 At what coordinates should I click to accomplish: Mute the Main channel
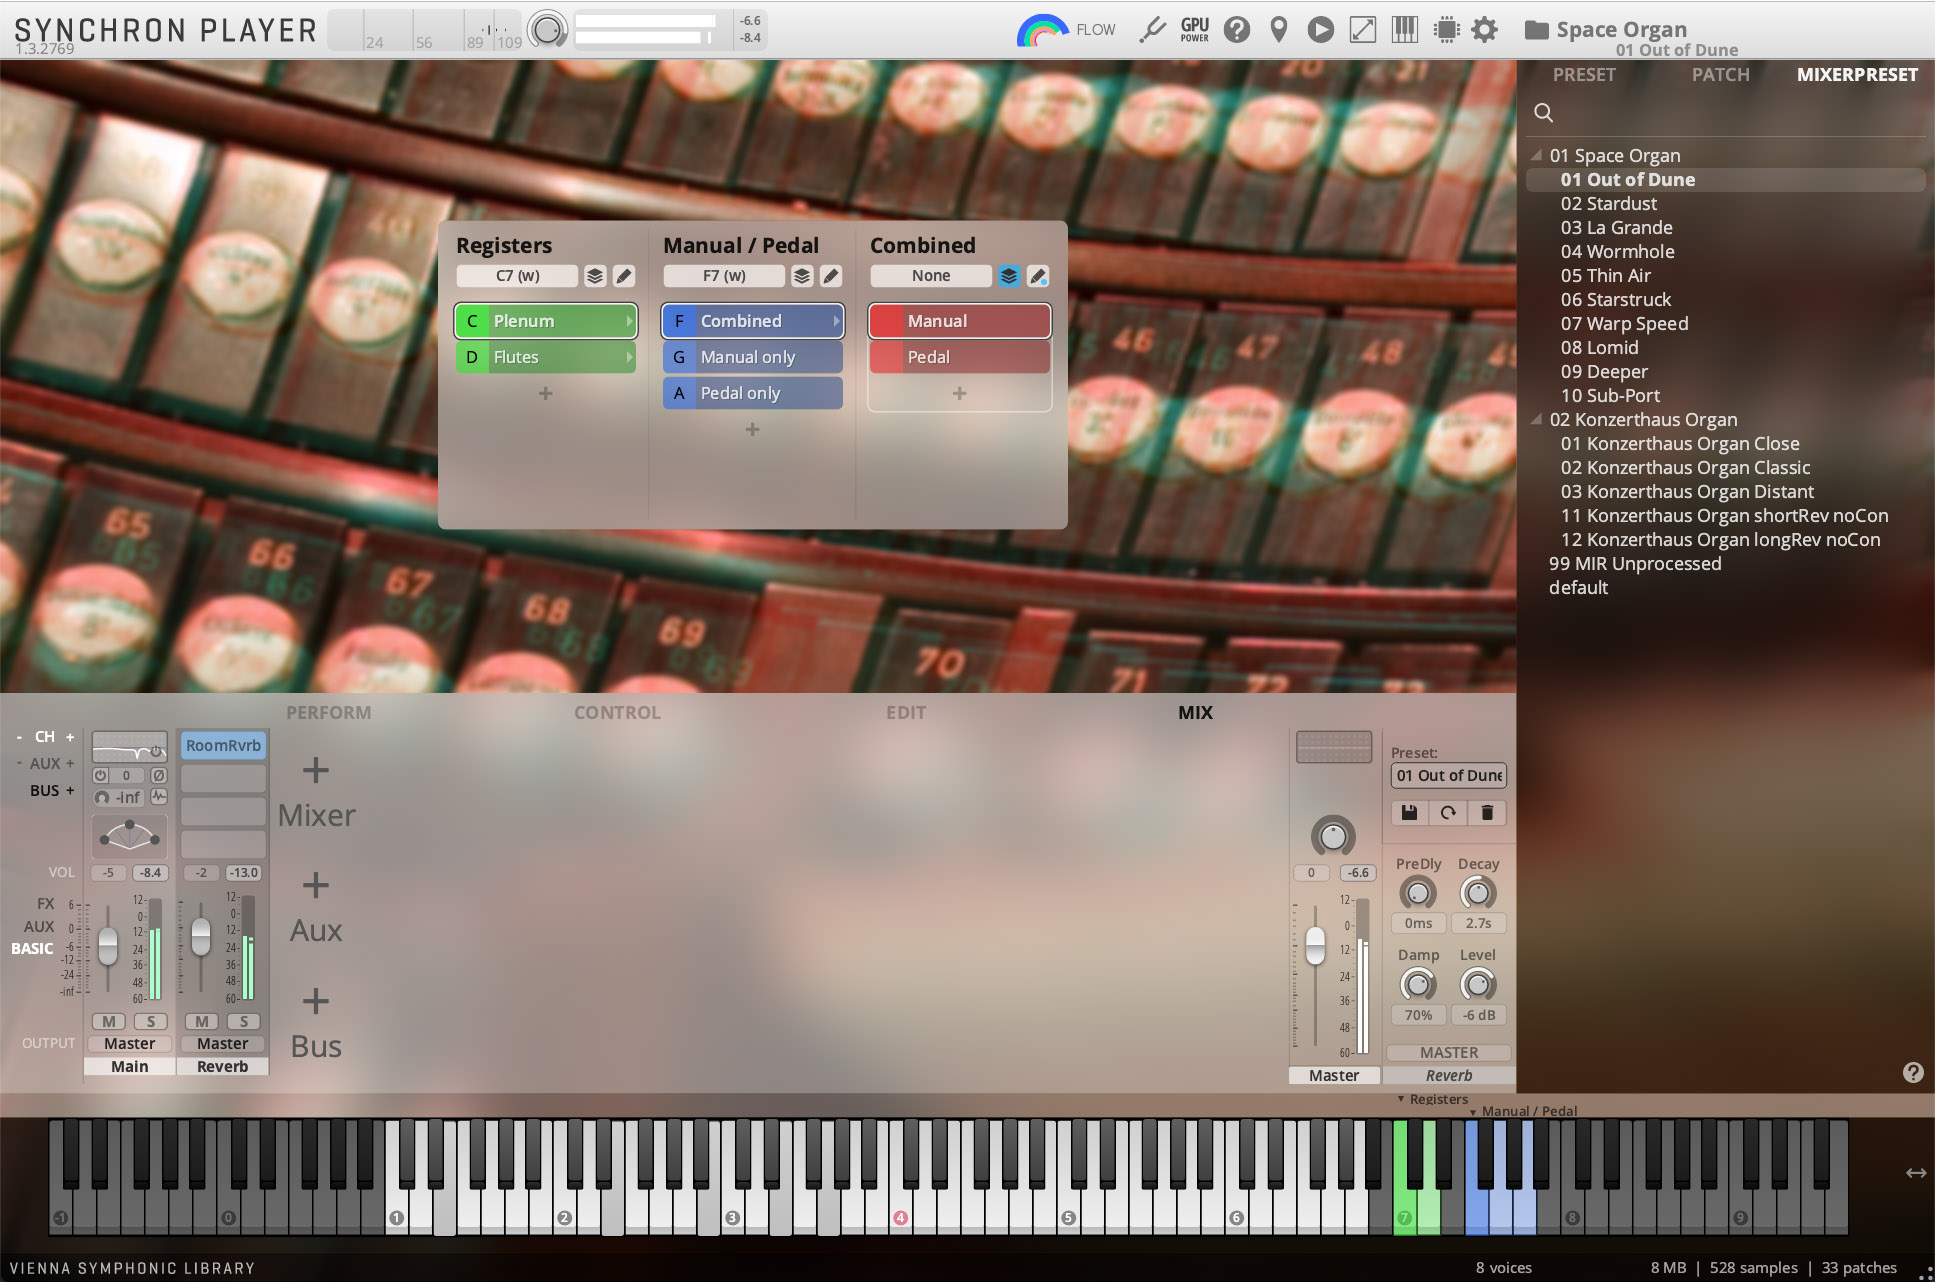pyautogui.click(x=108, y=1021)
